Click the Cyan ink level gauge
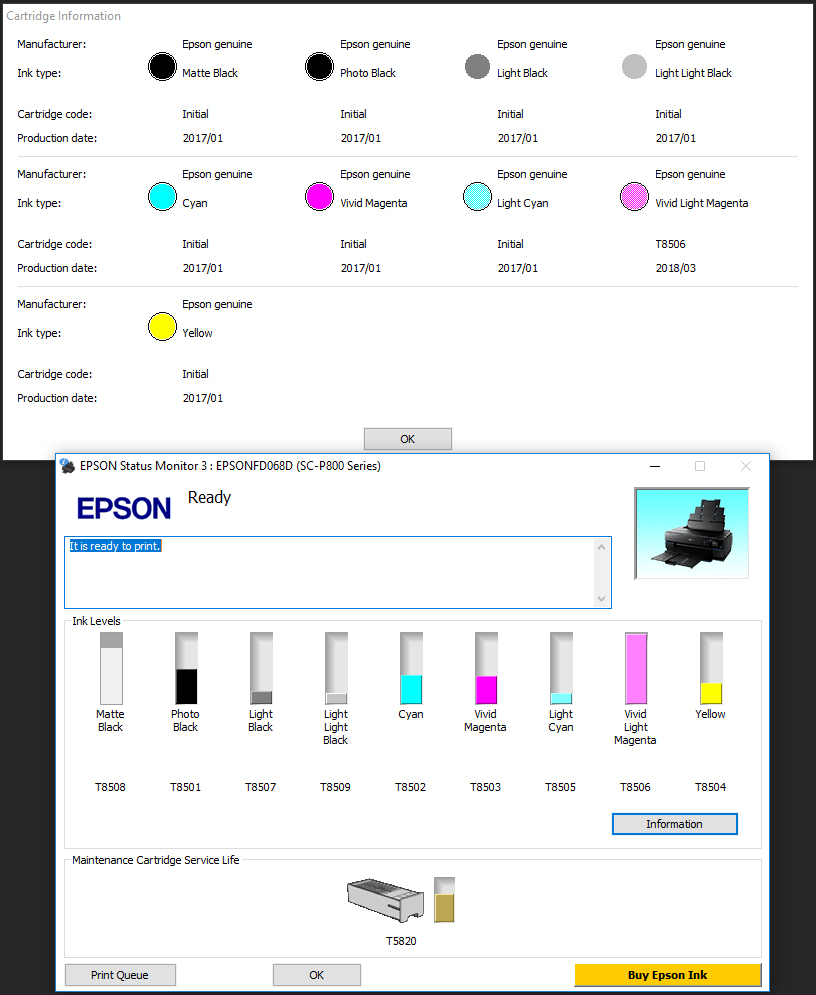816x995 pixels. (411, 668)
